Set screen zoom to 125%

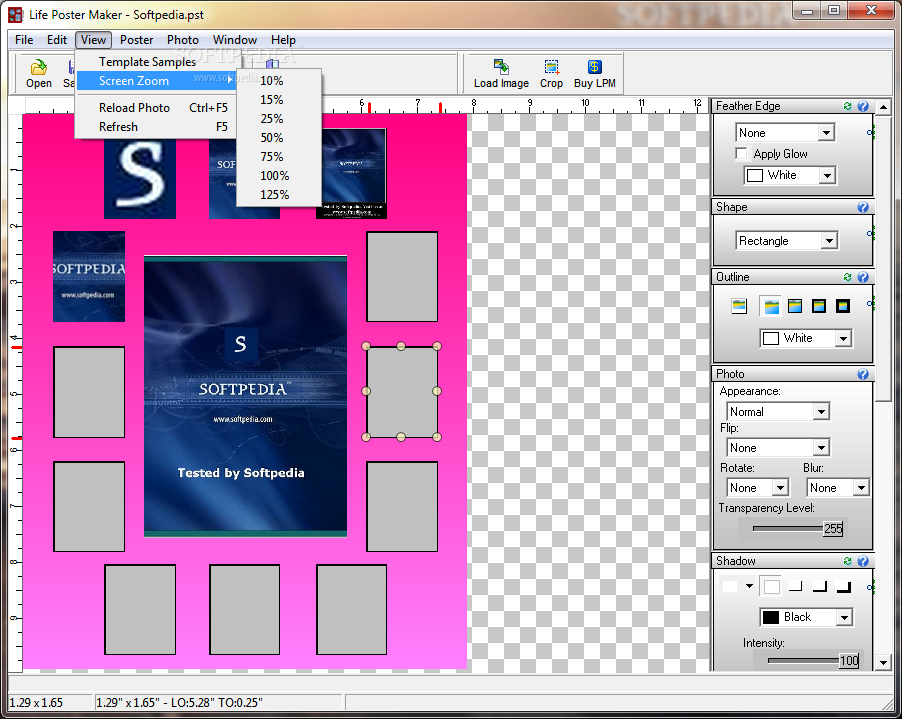[x=278, y=194]
